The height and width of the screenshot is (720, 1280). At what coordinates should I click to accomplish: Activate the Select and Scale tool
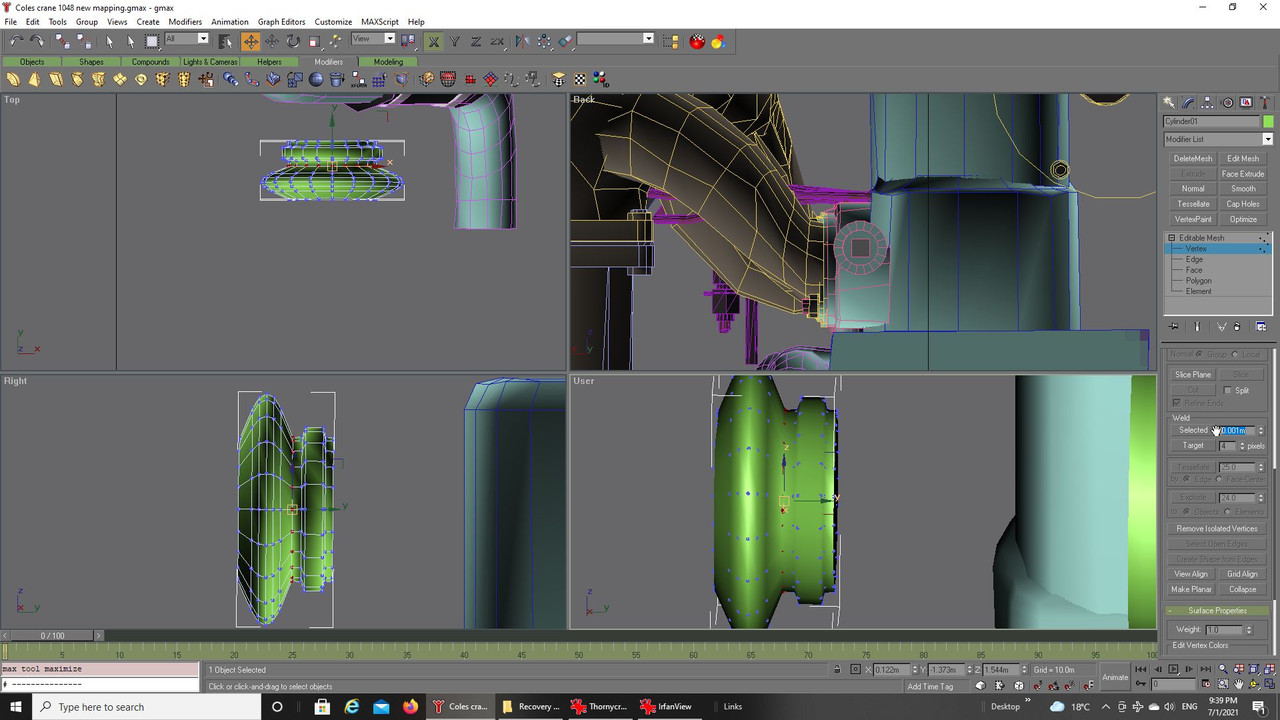[314, 41]
